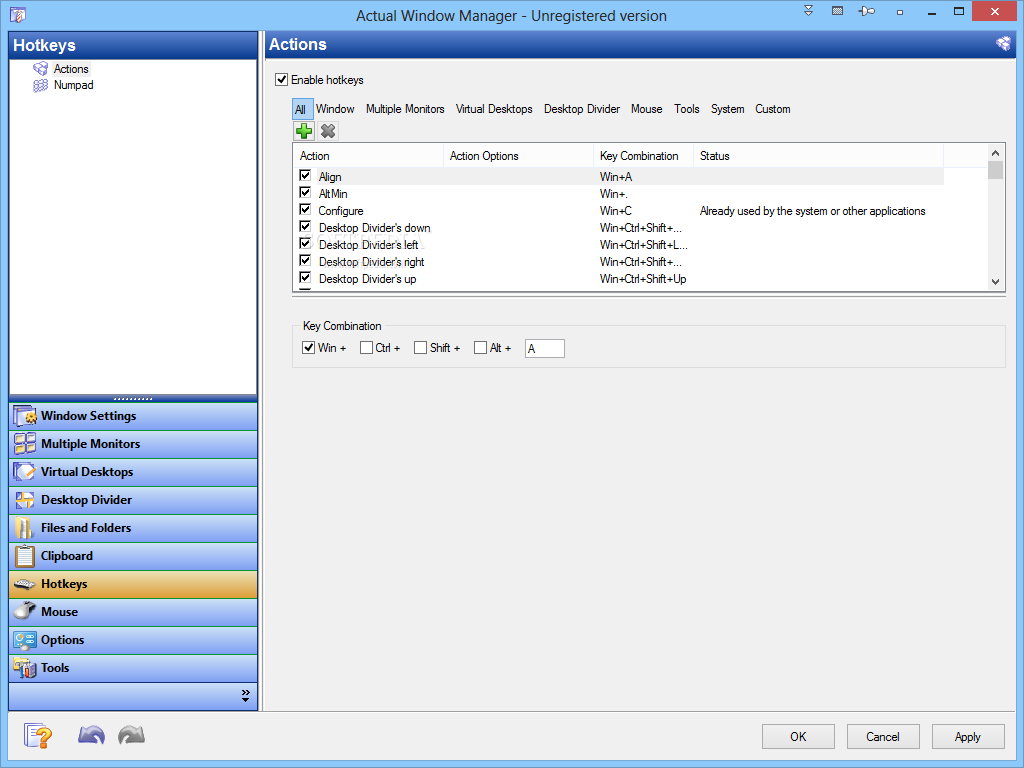This screenshot has height=768, width=1024.
Task: Click the application icon in title bar
Action: 18,15
